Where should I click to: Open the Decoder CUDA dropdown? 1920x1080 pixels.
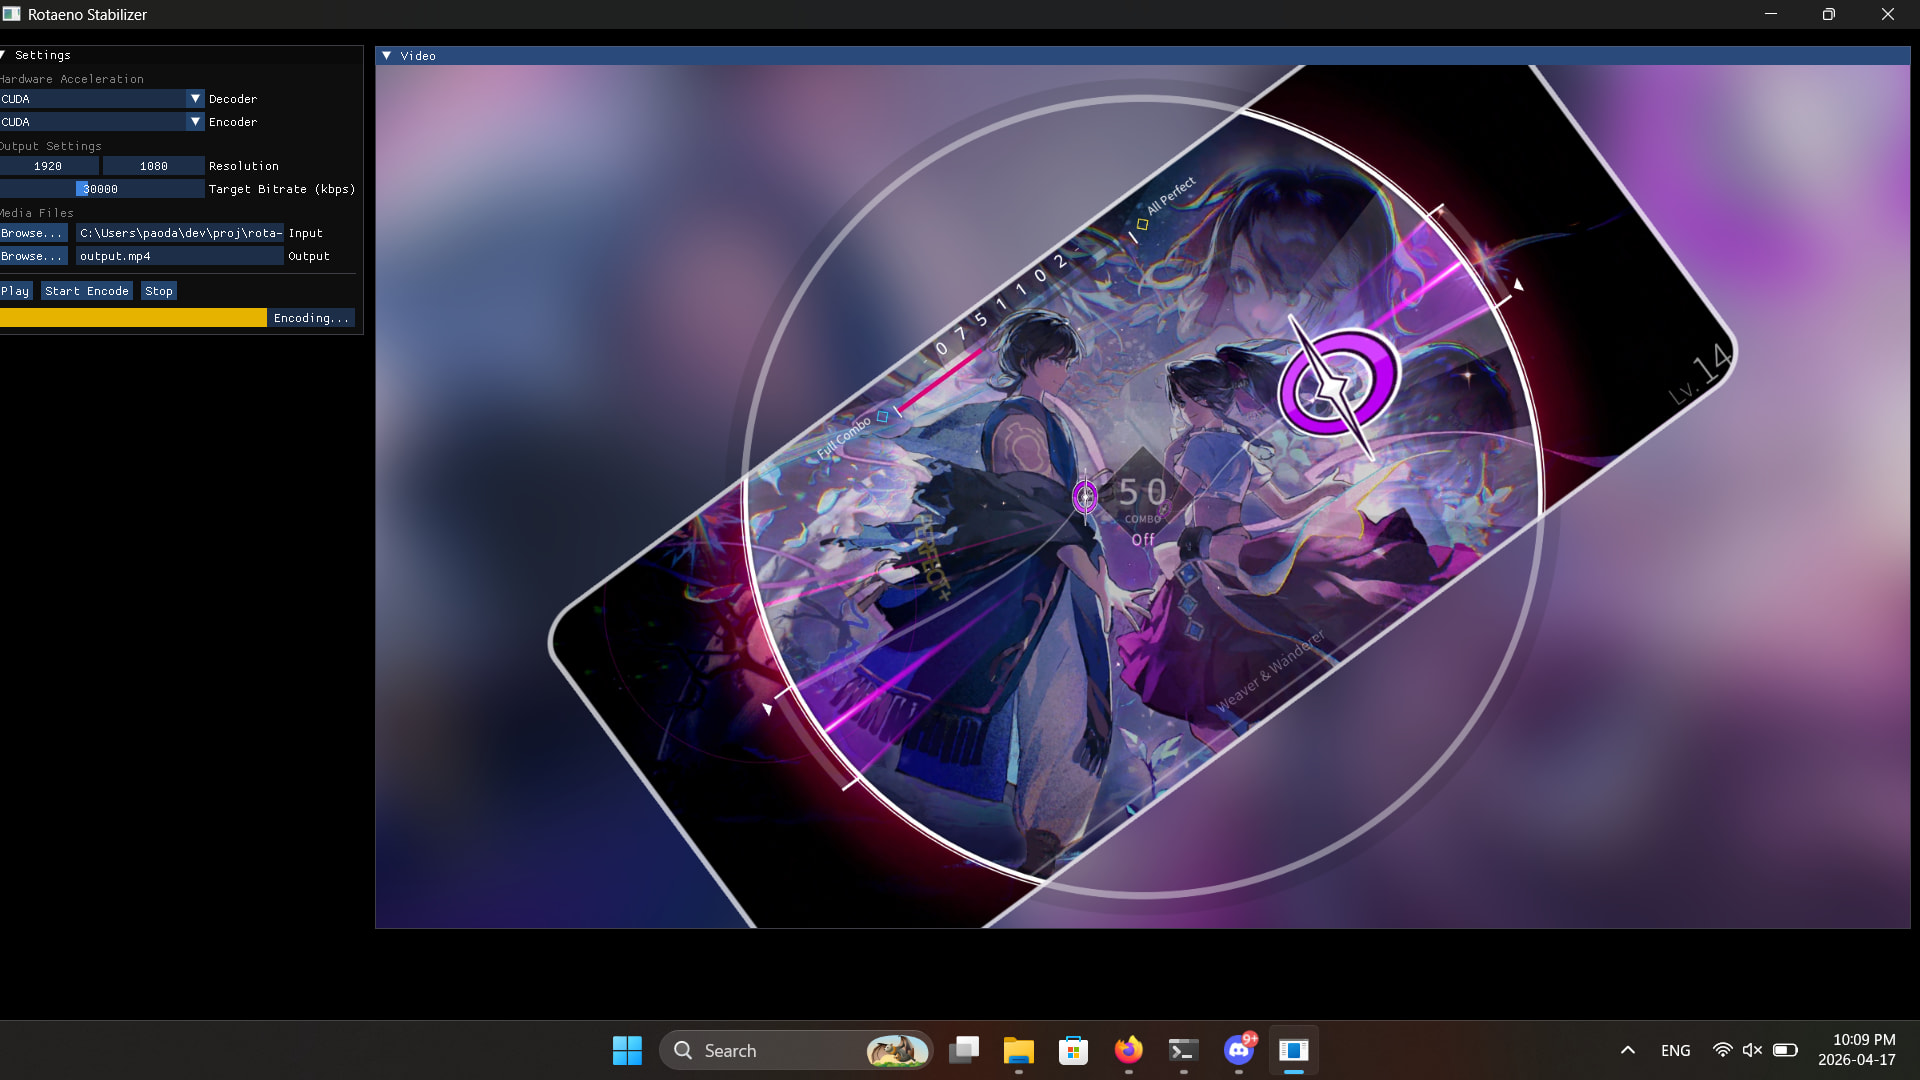(102, 99)
